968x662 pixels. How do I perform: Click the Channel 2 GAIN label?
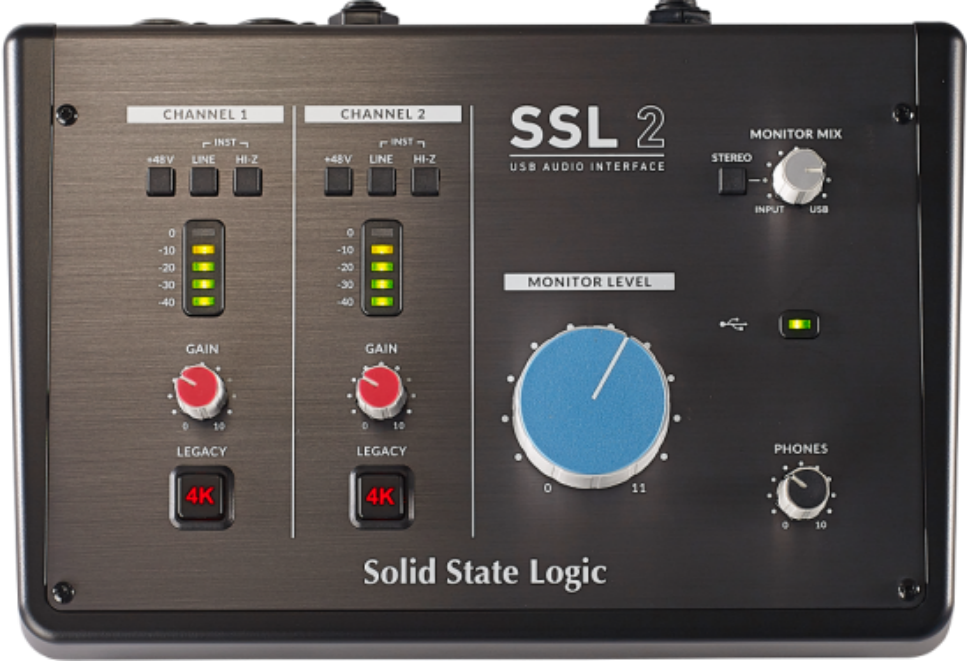(x=381, y=349)
